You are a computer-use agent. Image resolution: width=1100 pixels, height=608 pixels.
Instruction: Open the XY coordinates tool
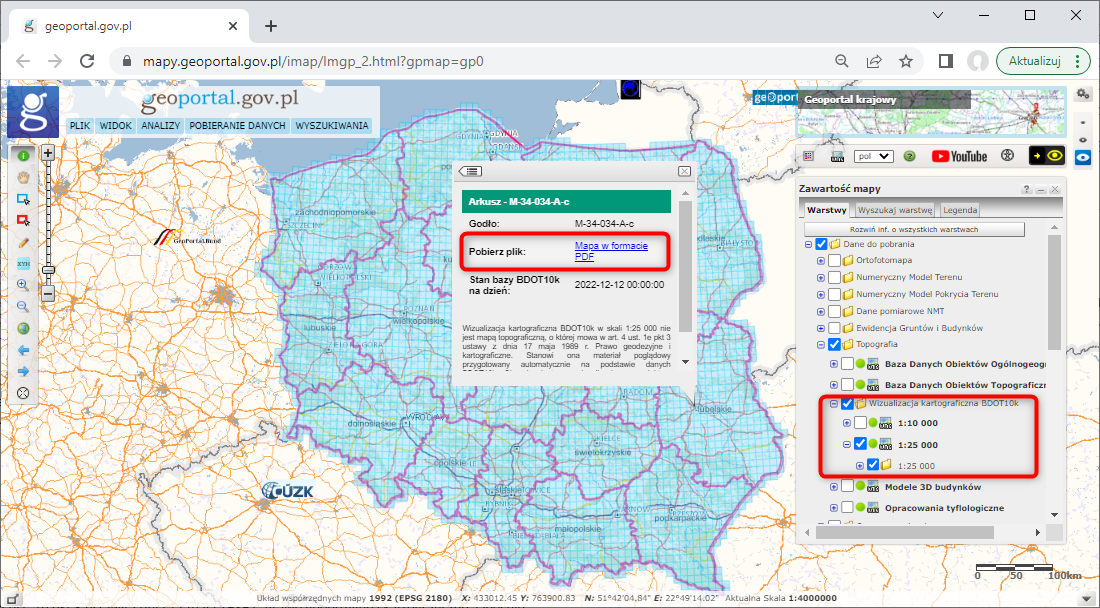pos(23,264)
